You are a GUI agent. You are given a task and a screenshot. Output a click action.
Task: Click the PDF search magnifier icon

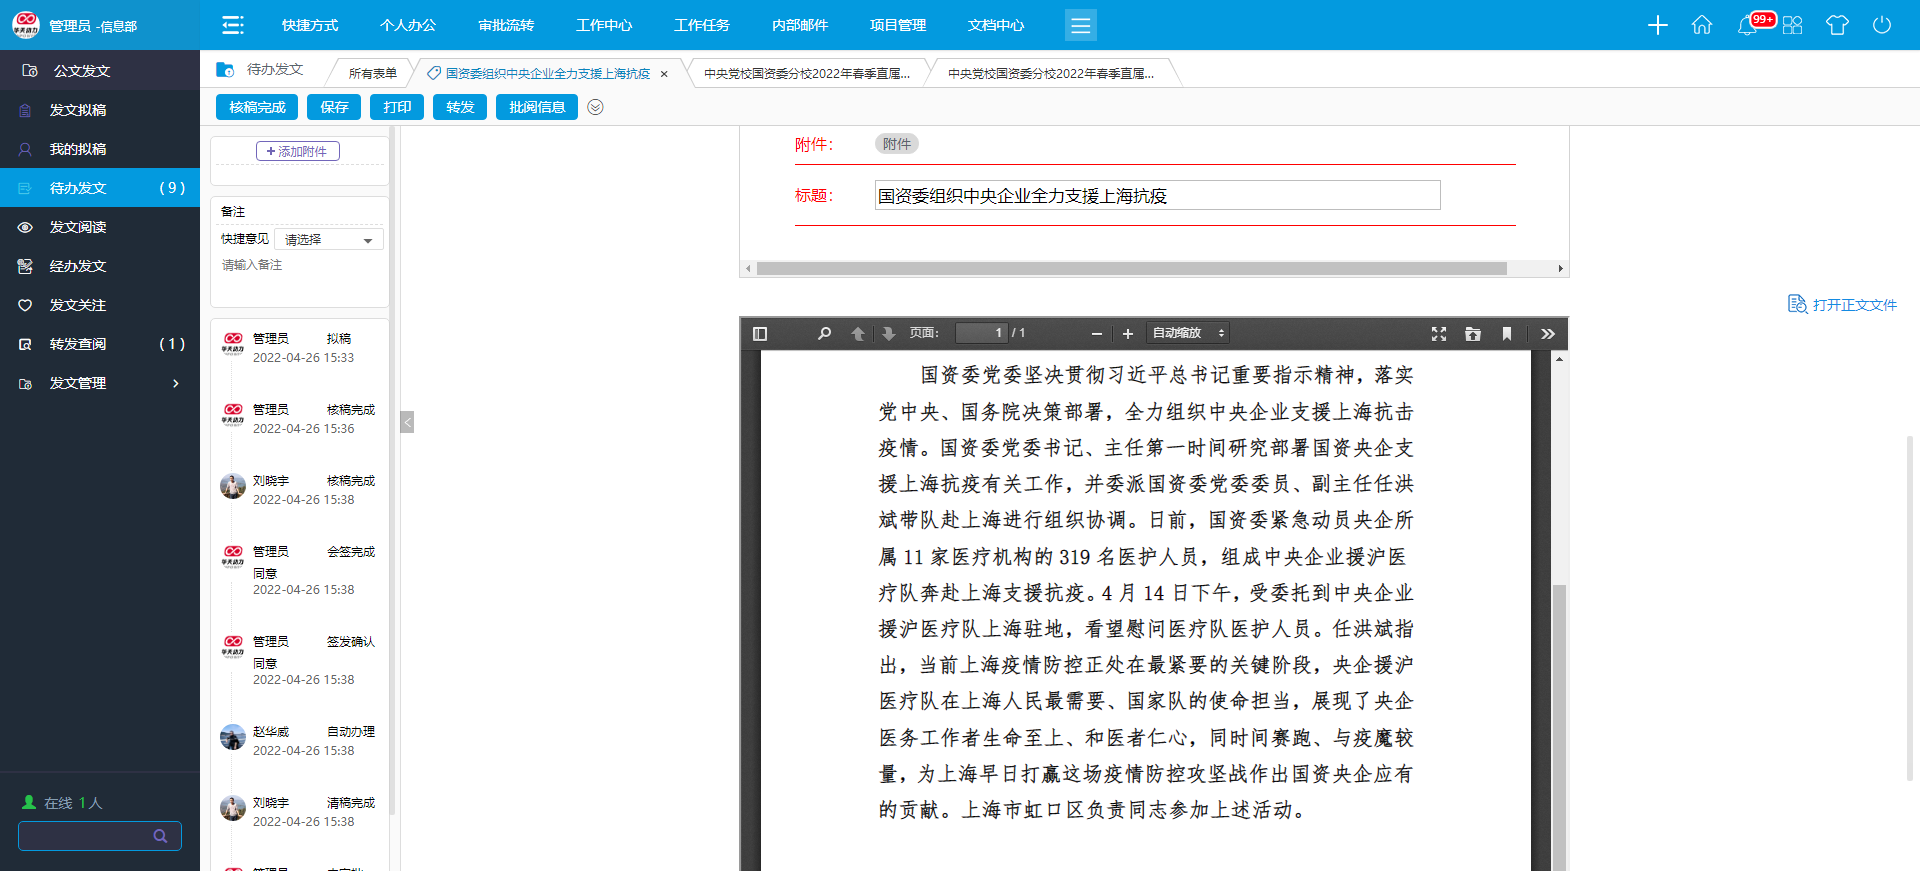(824, 334)
